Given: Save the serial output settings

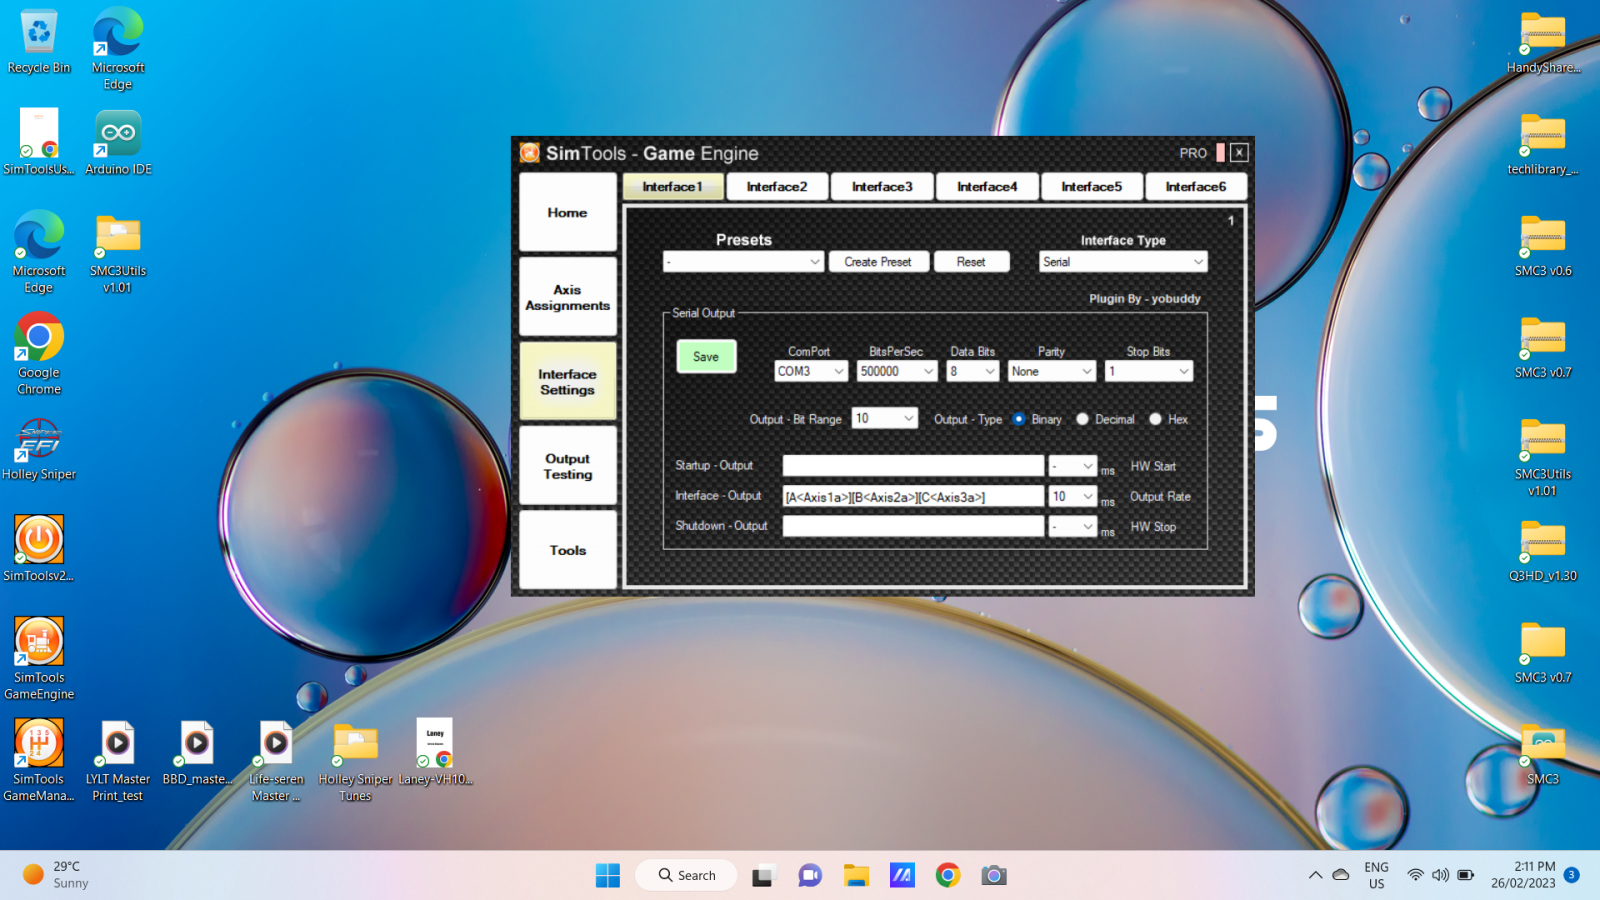Looking at the screenshot, I should (706, 356).
